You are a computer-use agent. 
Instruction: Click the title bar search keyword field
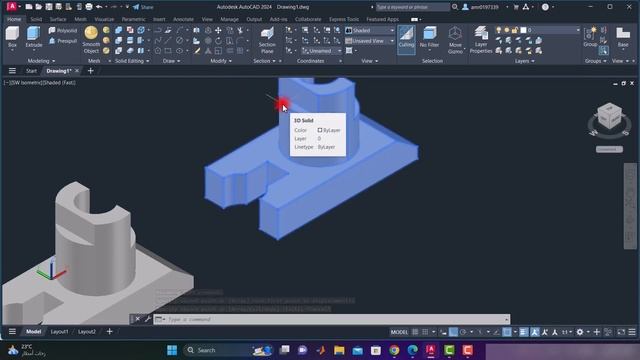coord(412,7)
